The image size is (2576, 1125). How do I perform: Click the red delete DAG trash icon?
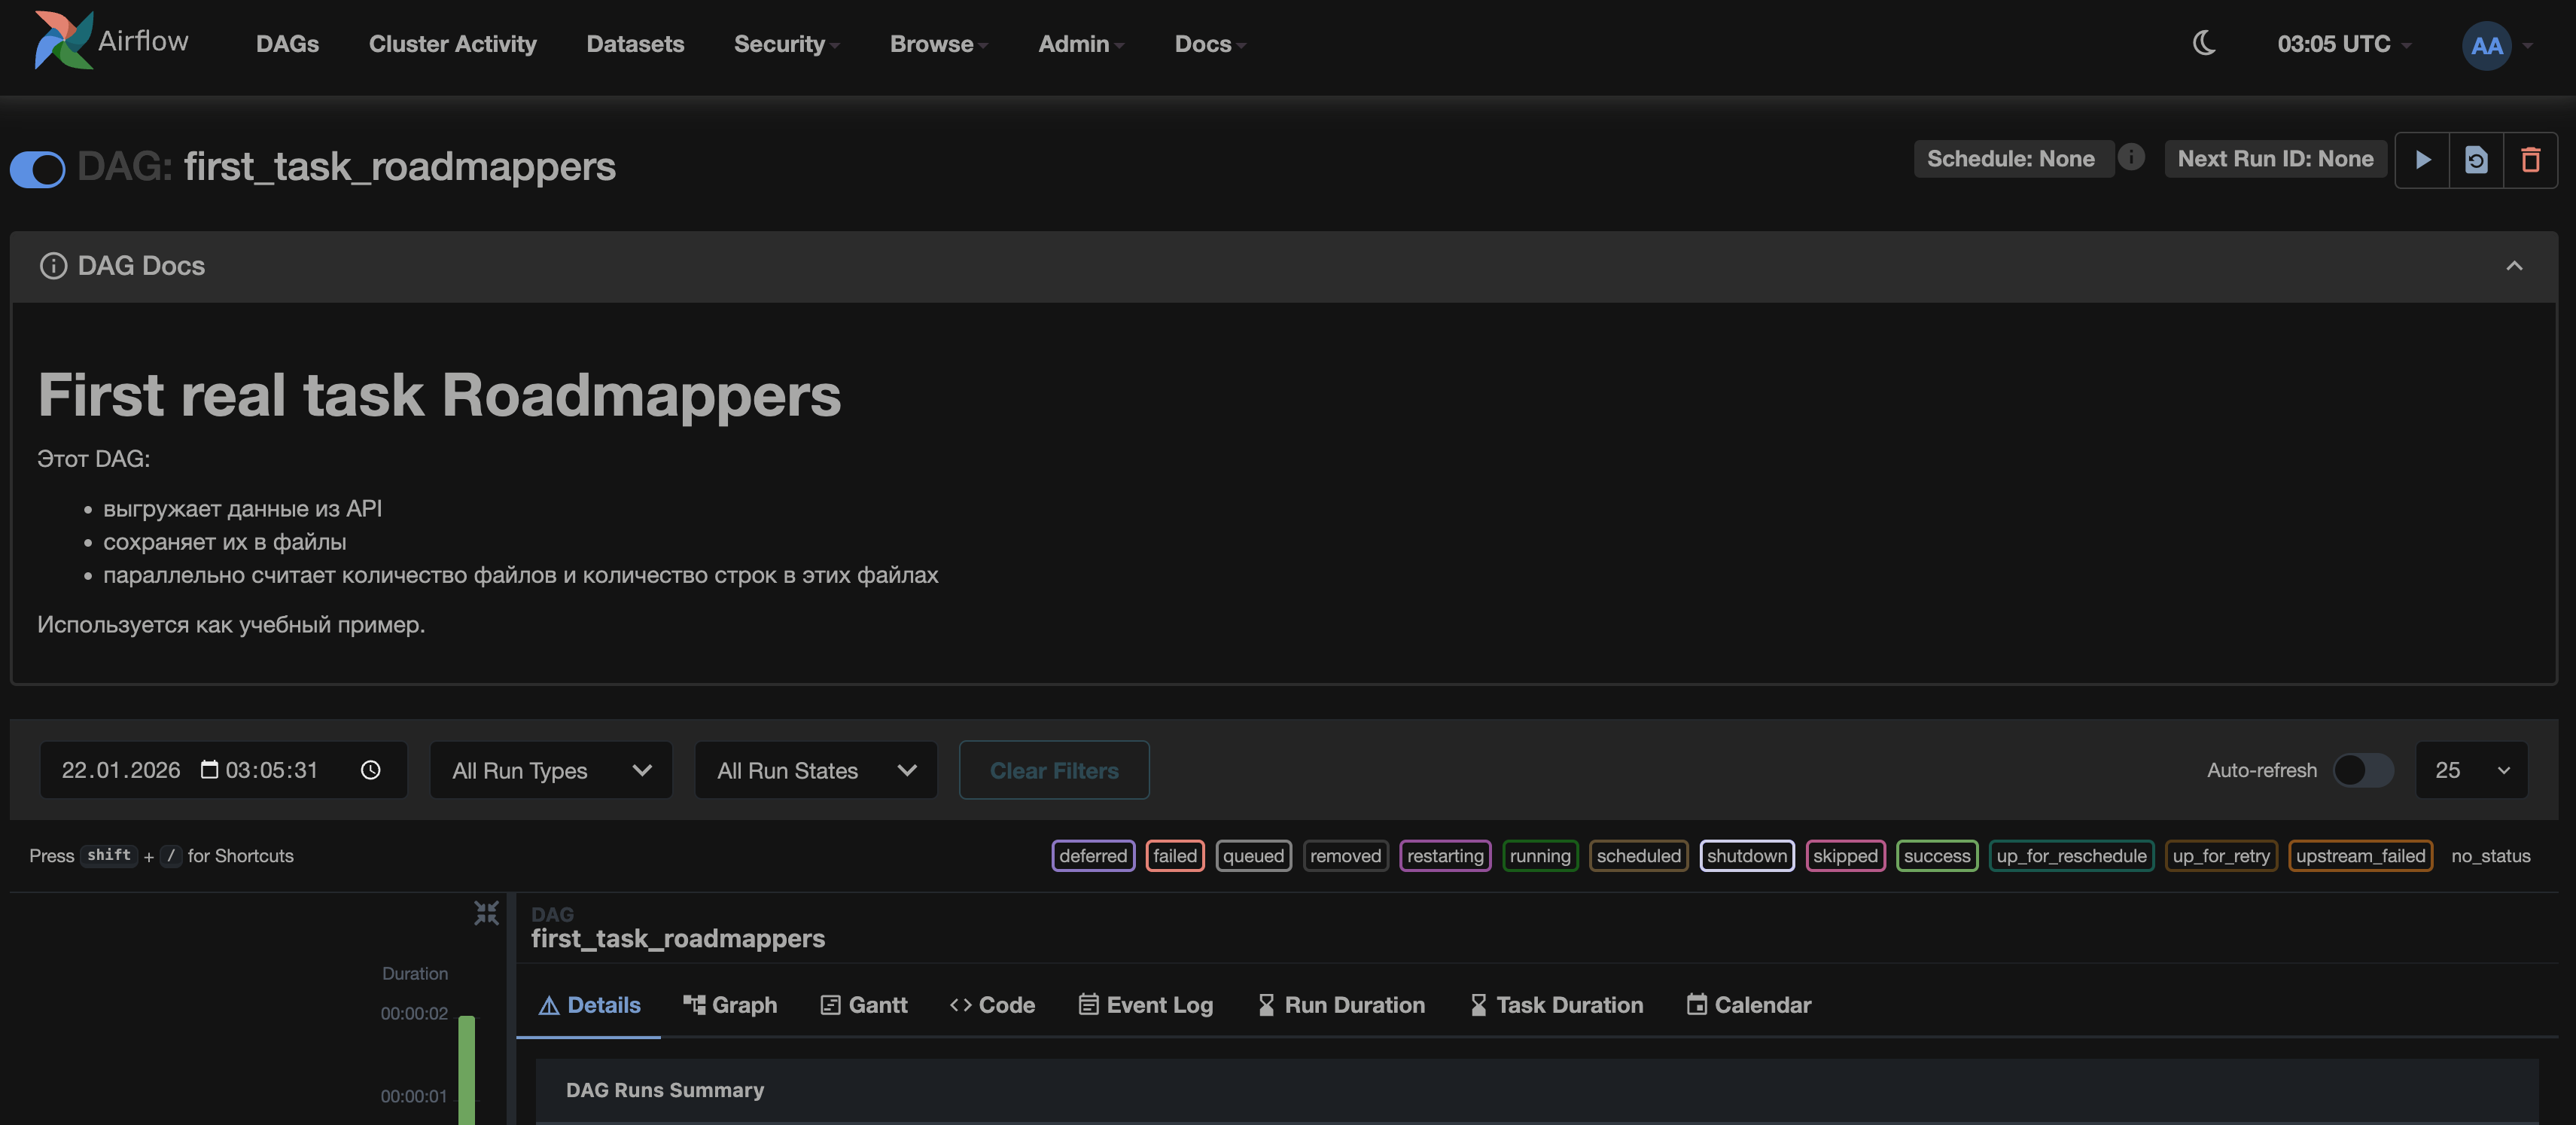[x=2530, y=160]
